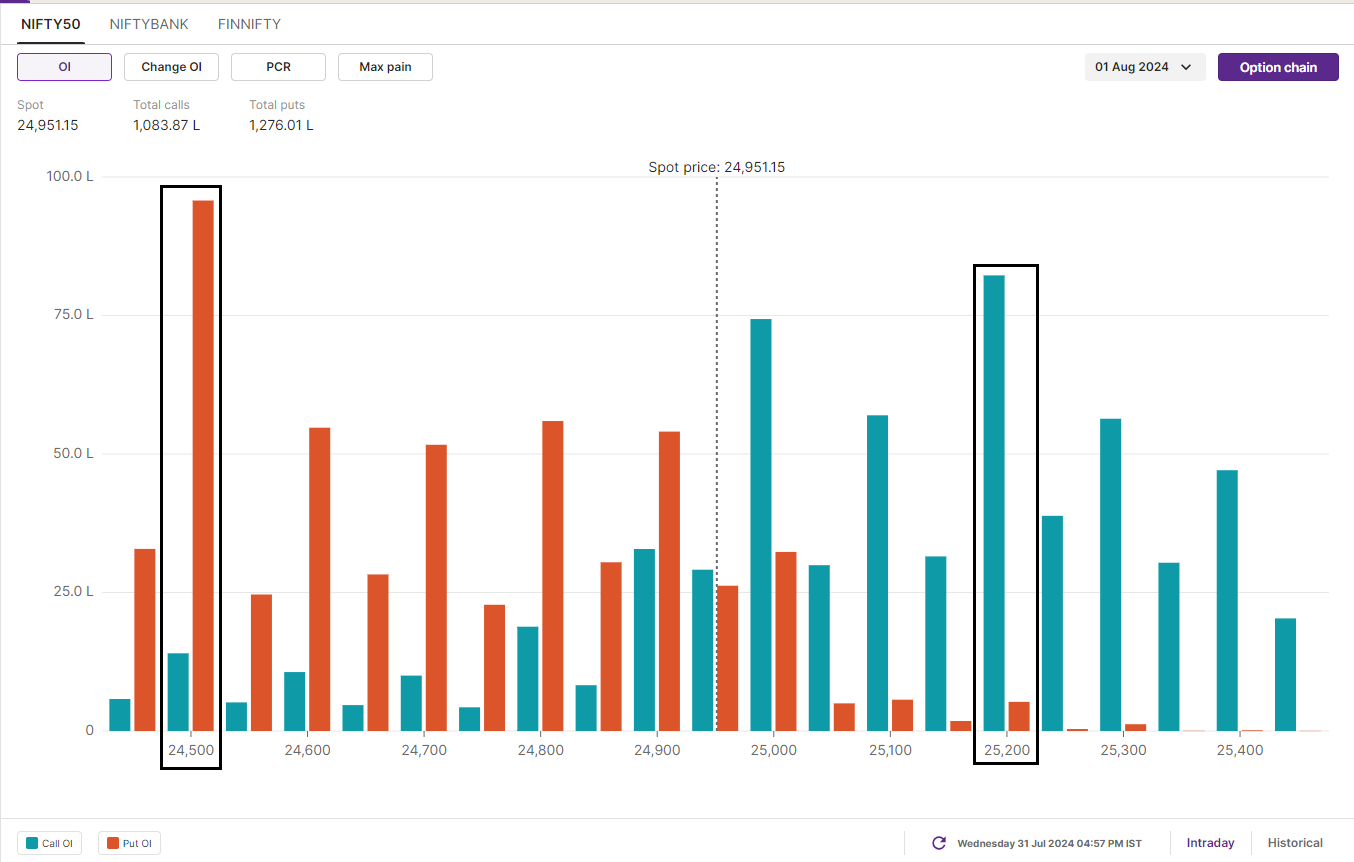The height and width of the screenshot is (862, 1354).
Task: Click the 24,900 strike call OI bar
Action: 645,640
